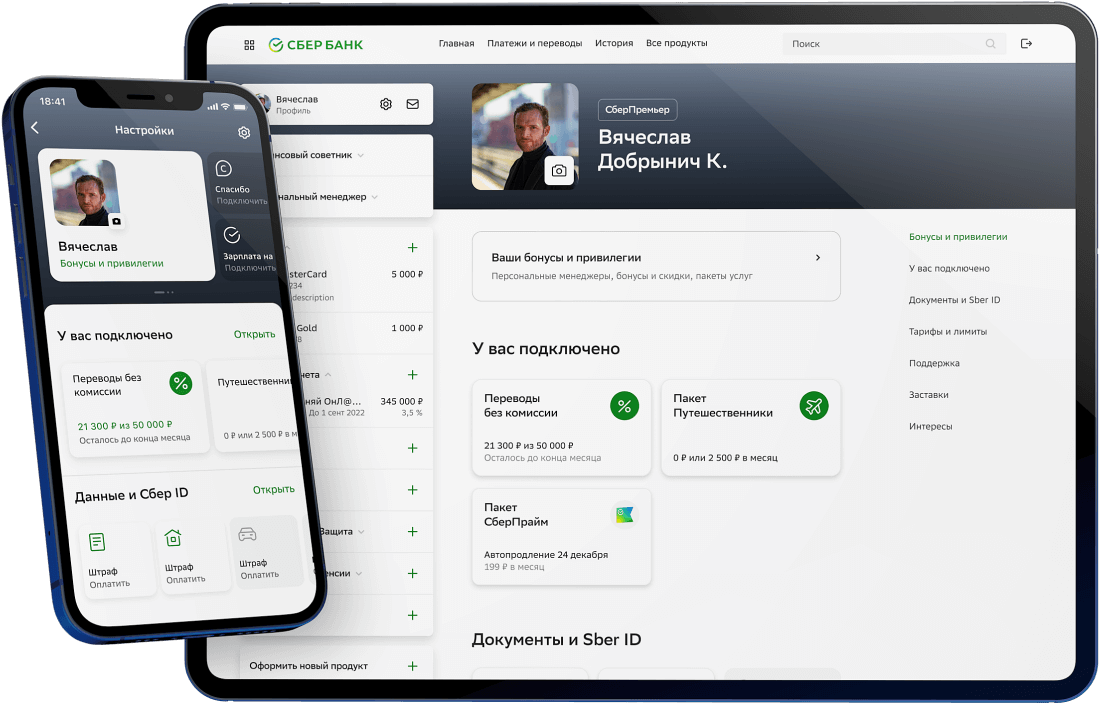Select the account row with 345 000 ₽
The height and width of the screenshot is (703, 1100).
pos(365,407)
